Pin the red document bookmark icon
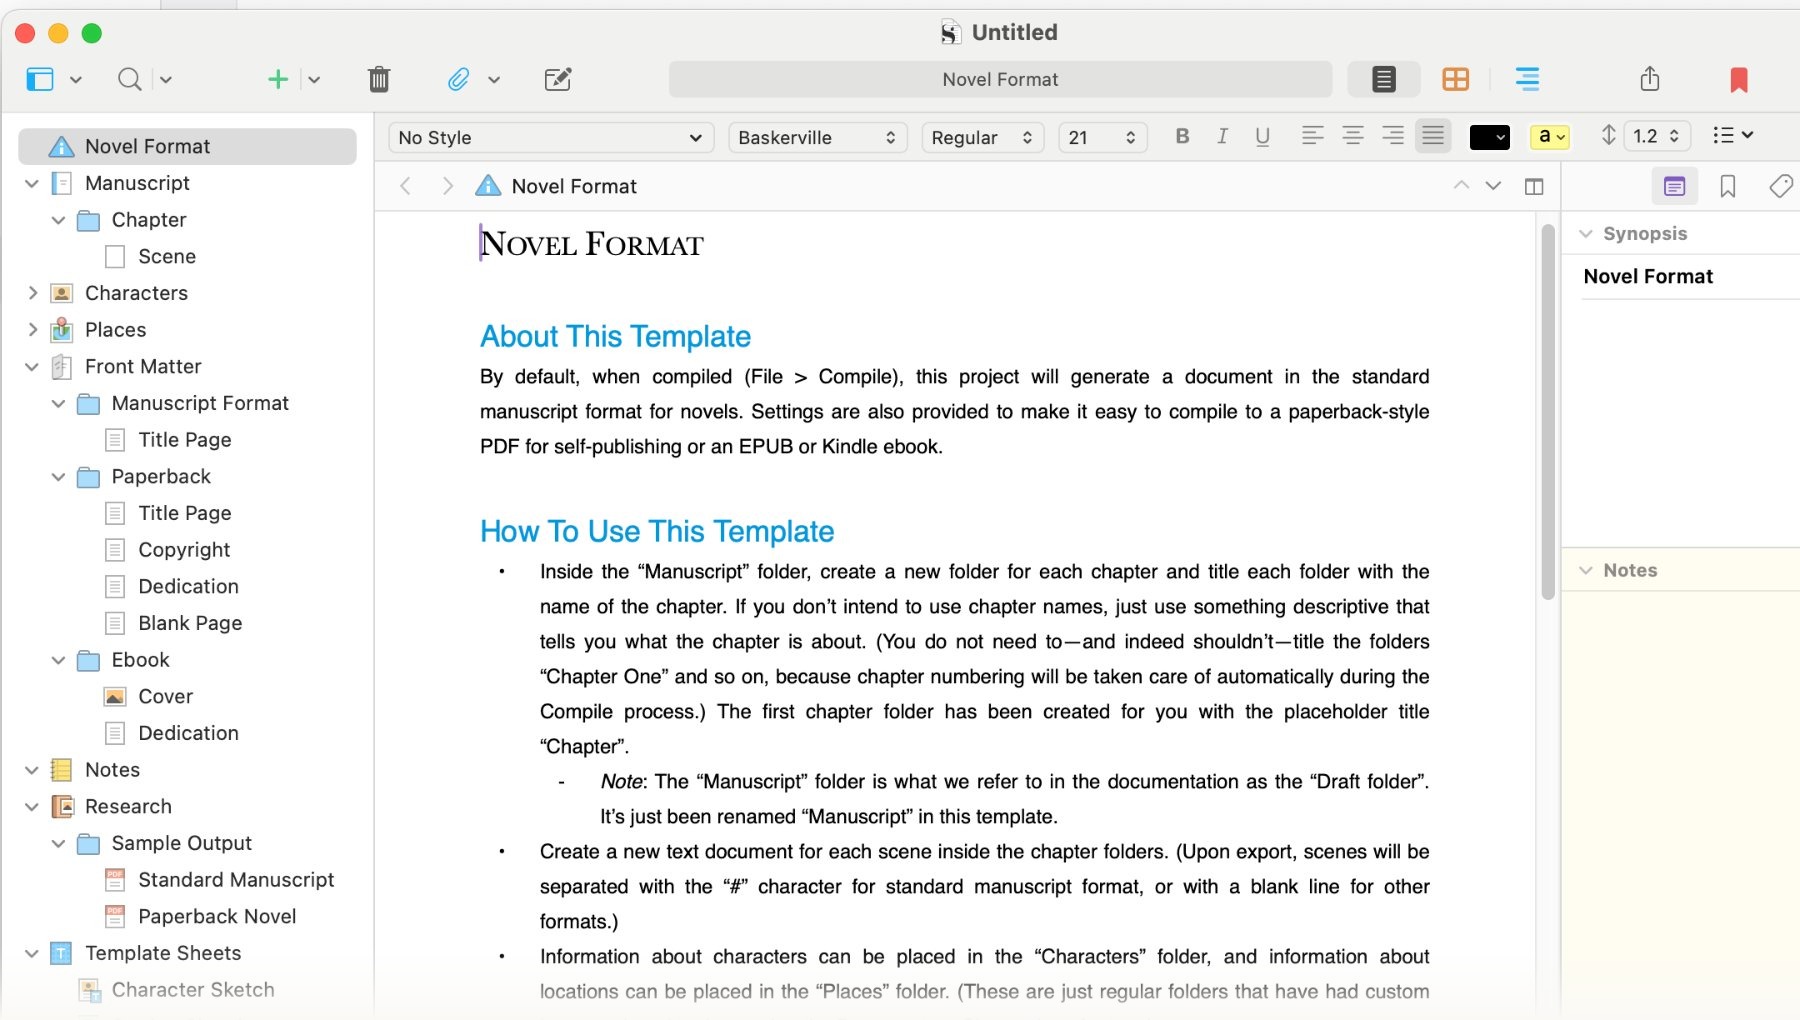The image size is (1800, 1020). point(1738,80)
